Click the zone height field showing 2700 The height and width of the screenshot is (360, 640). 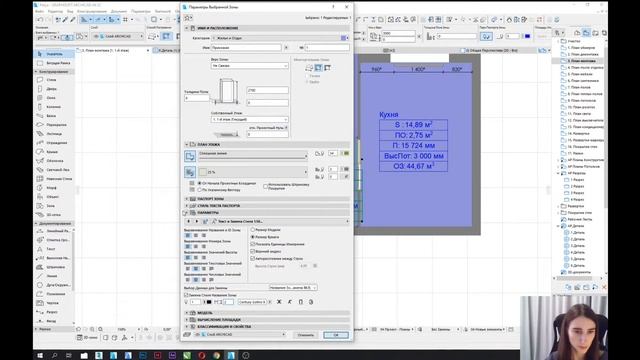pyautogui.click(x=267, y=90)
